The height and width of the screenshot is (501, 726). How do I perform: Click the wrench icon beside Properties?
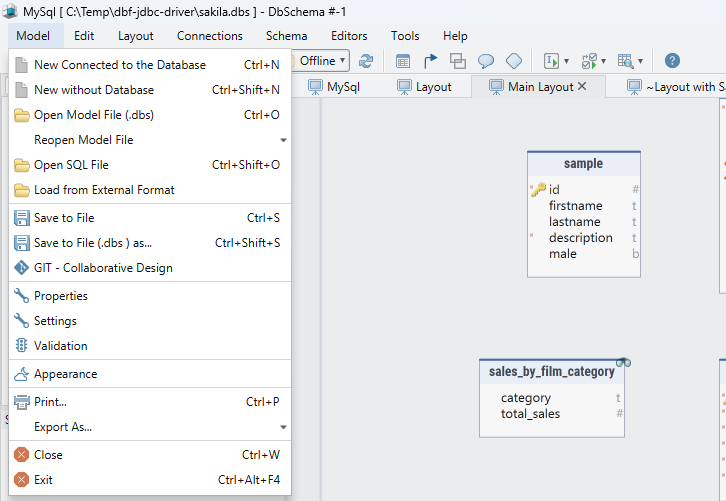click(x=21, y=295)
